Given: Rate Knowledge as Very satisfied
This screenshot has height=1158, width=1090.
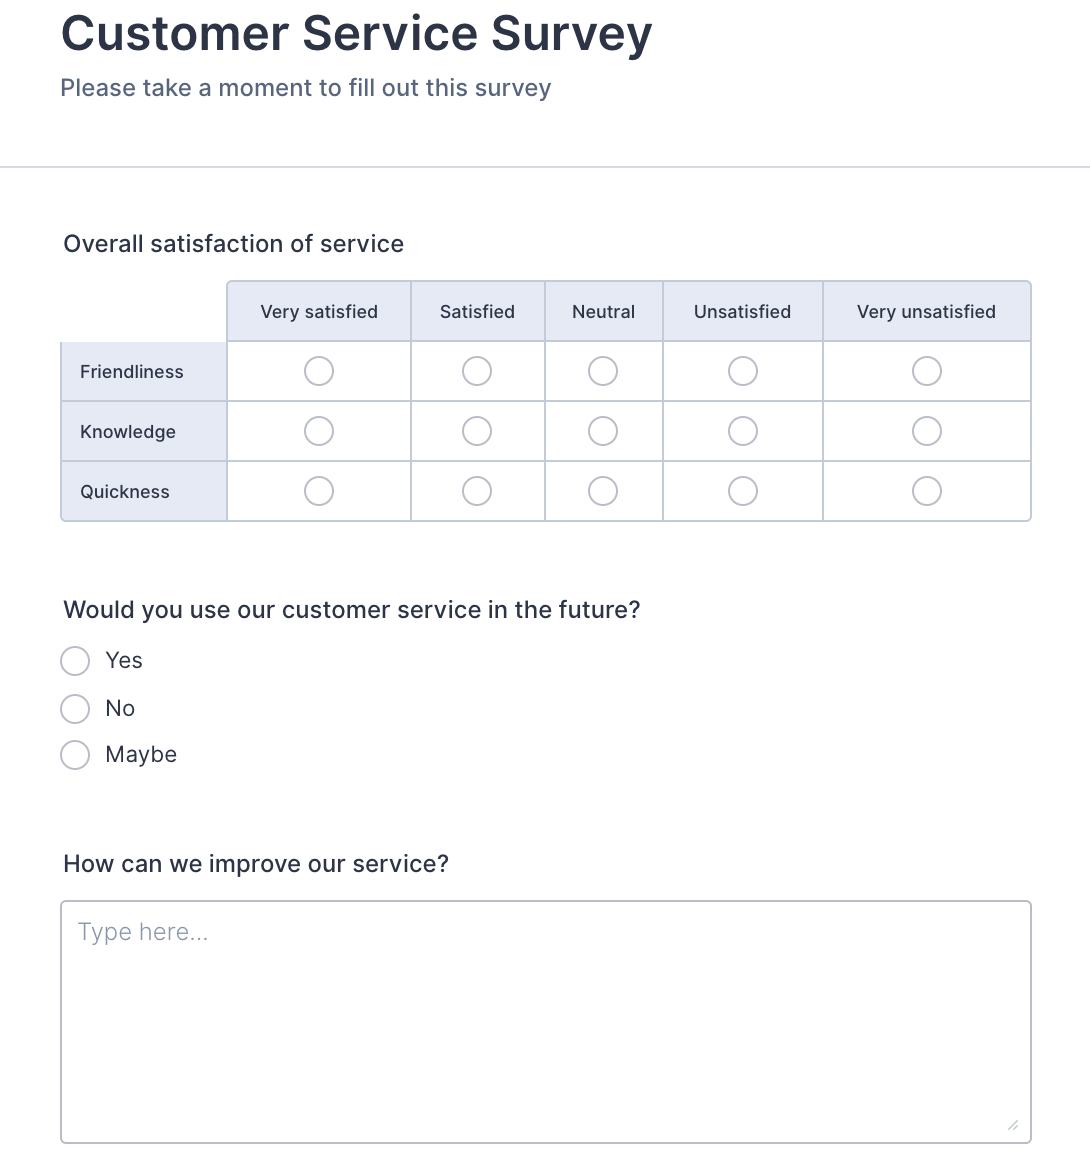Looking at the screenshot, I should [x=319, y=431].
